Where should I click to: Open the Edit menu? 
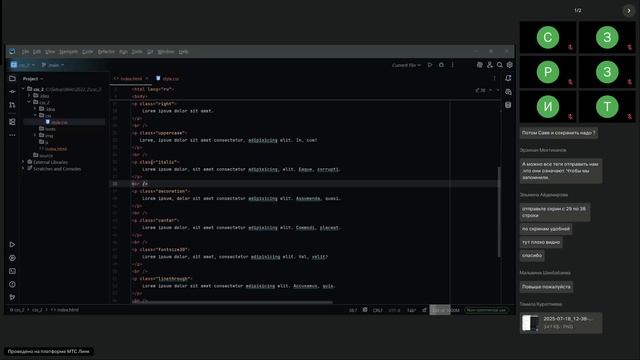37,51
